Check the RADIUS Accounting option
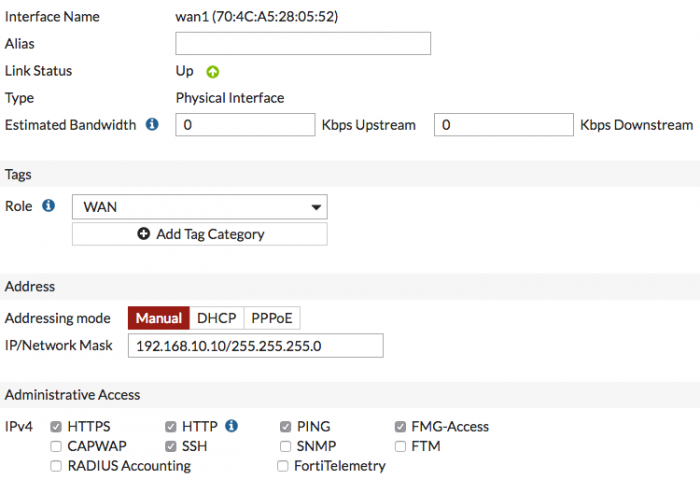This screenshot has height=480, width=700. pos(57,466)
